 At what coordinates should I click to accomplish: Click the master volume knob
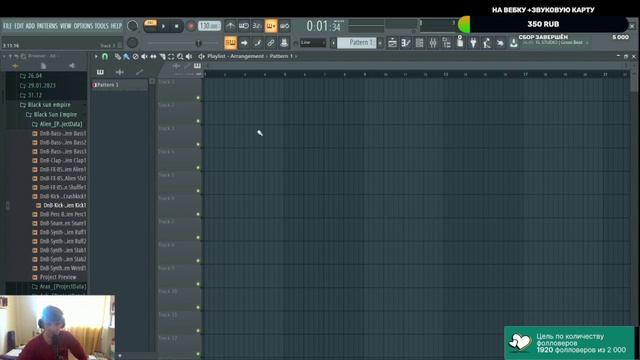(x=132, y=26)
